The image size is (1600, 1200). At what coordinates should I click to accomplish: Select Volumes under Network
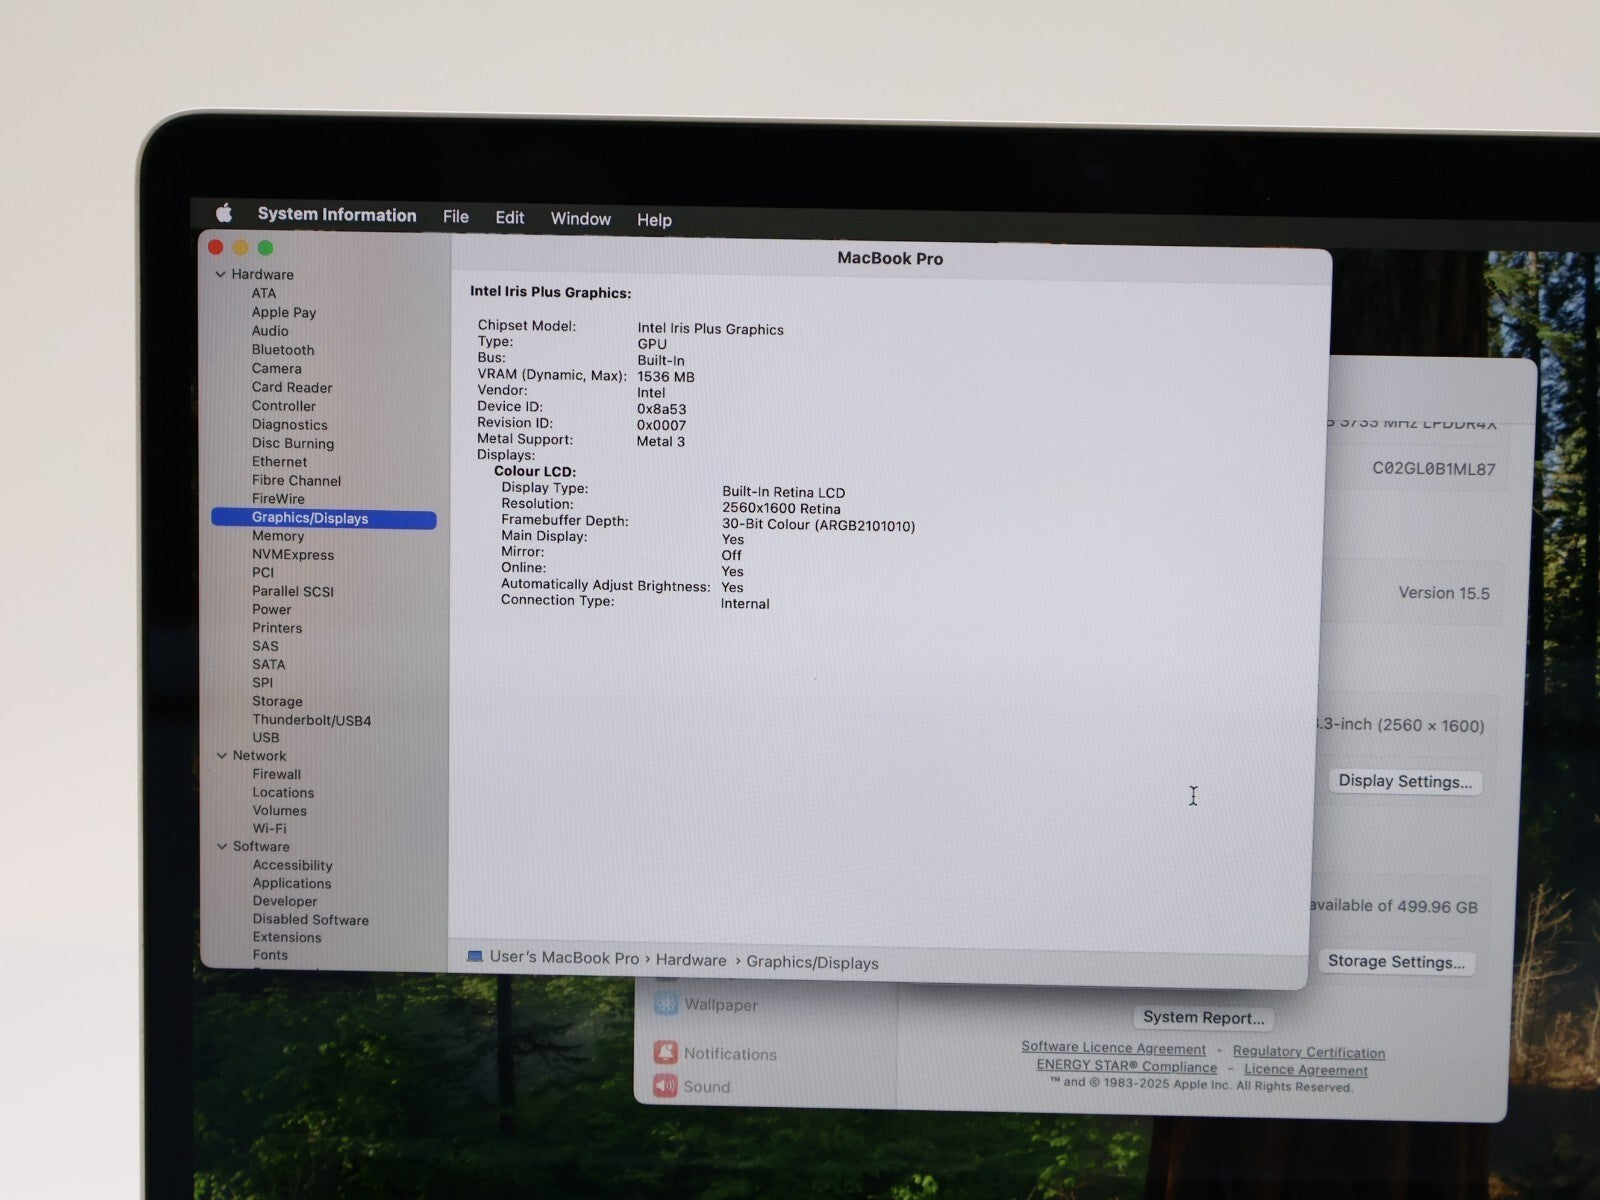tap(280, 810)
